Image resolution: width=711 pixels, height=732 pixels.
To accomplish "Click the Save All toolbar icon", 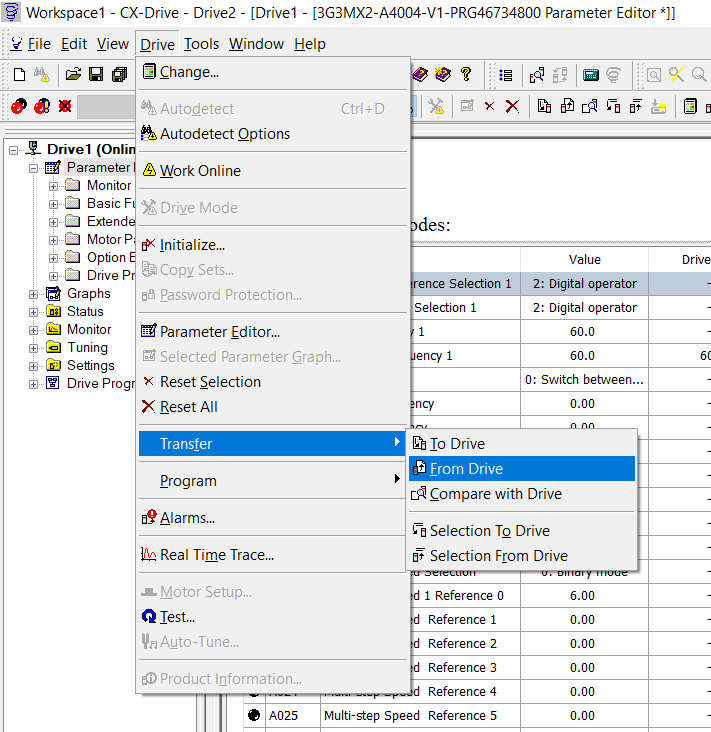I will [x=120, y=75].
